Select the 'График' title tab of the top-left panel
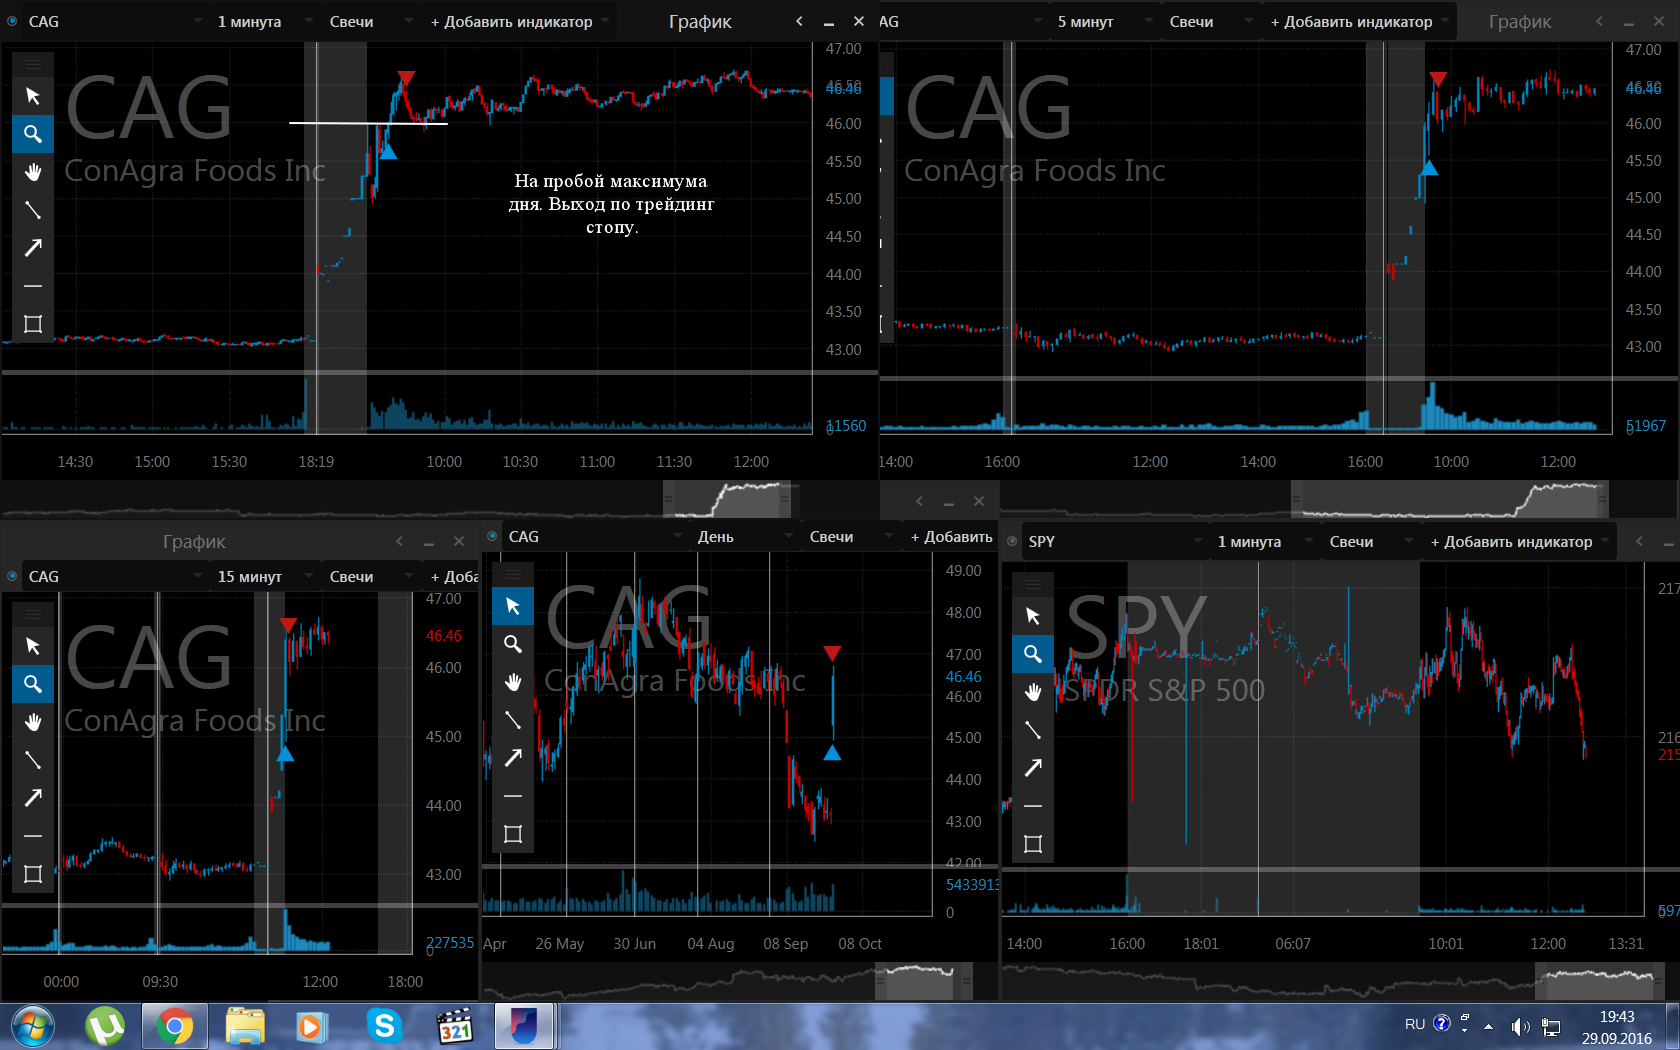Image resolution: width=1680 pixels, height=1050 pixels. 700,21
